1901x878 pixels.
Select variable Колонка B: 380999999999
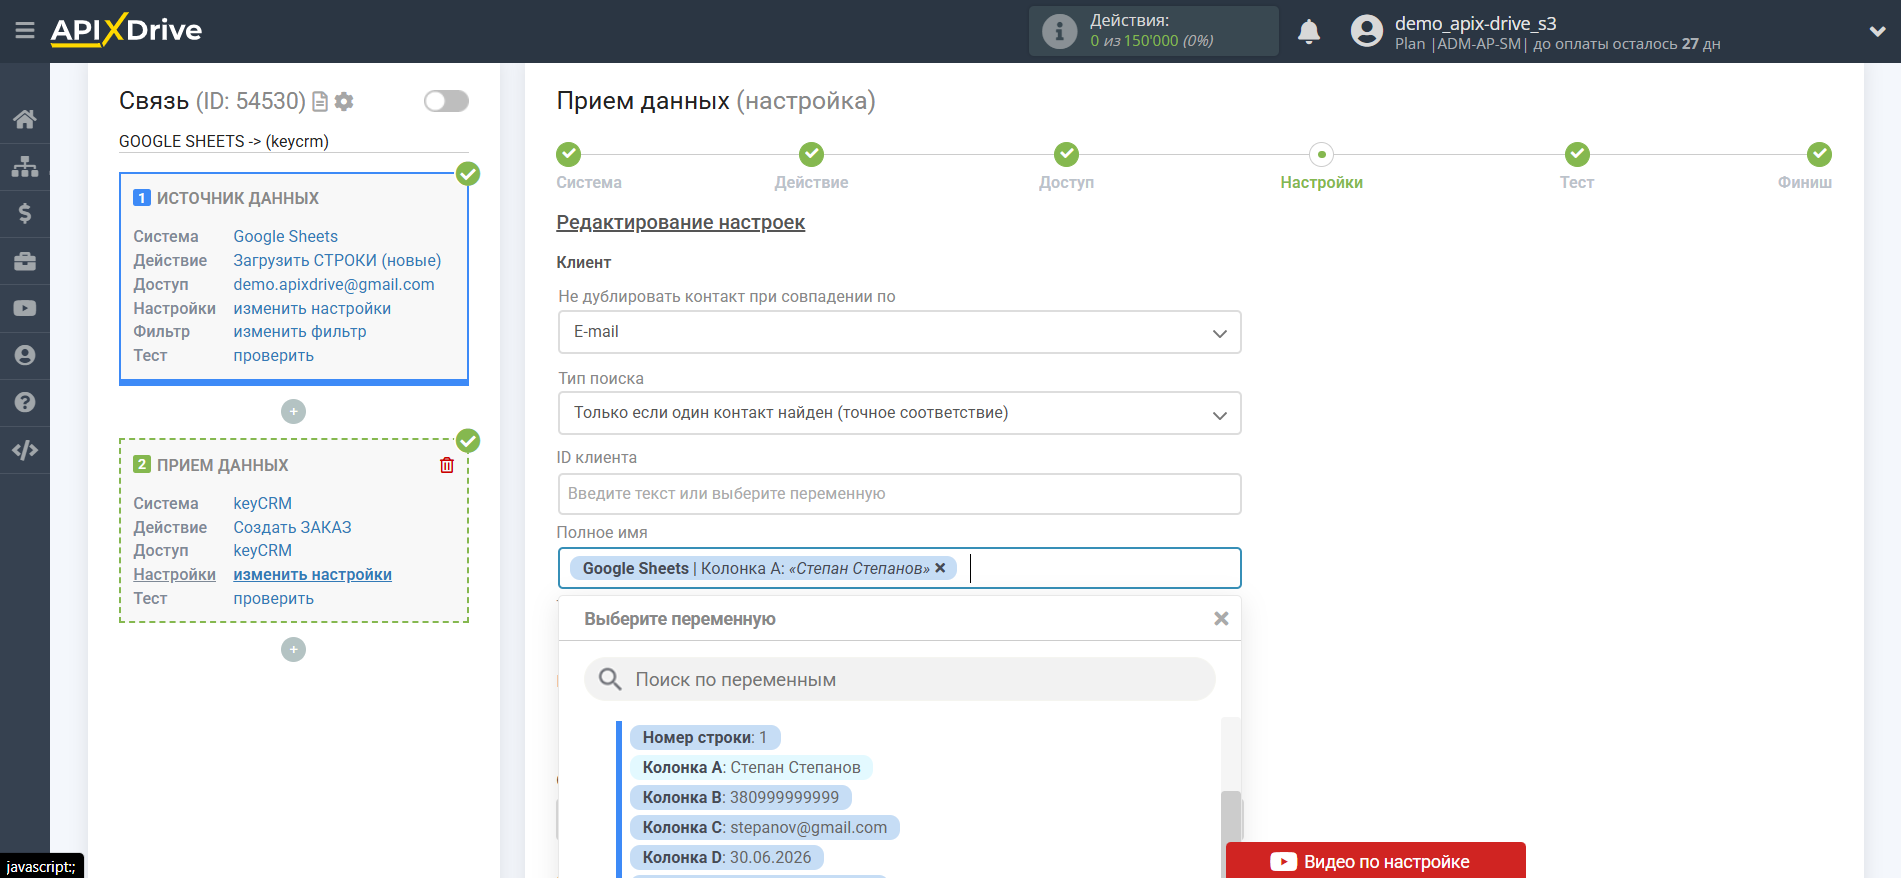click(x=740, y=798)
